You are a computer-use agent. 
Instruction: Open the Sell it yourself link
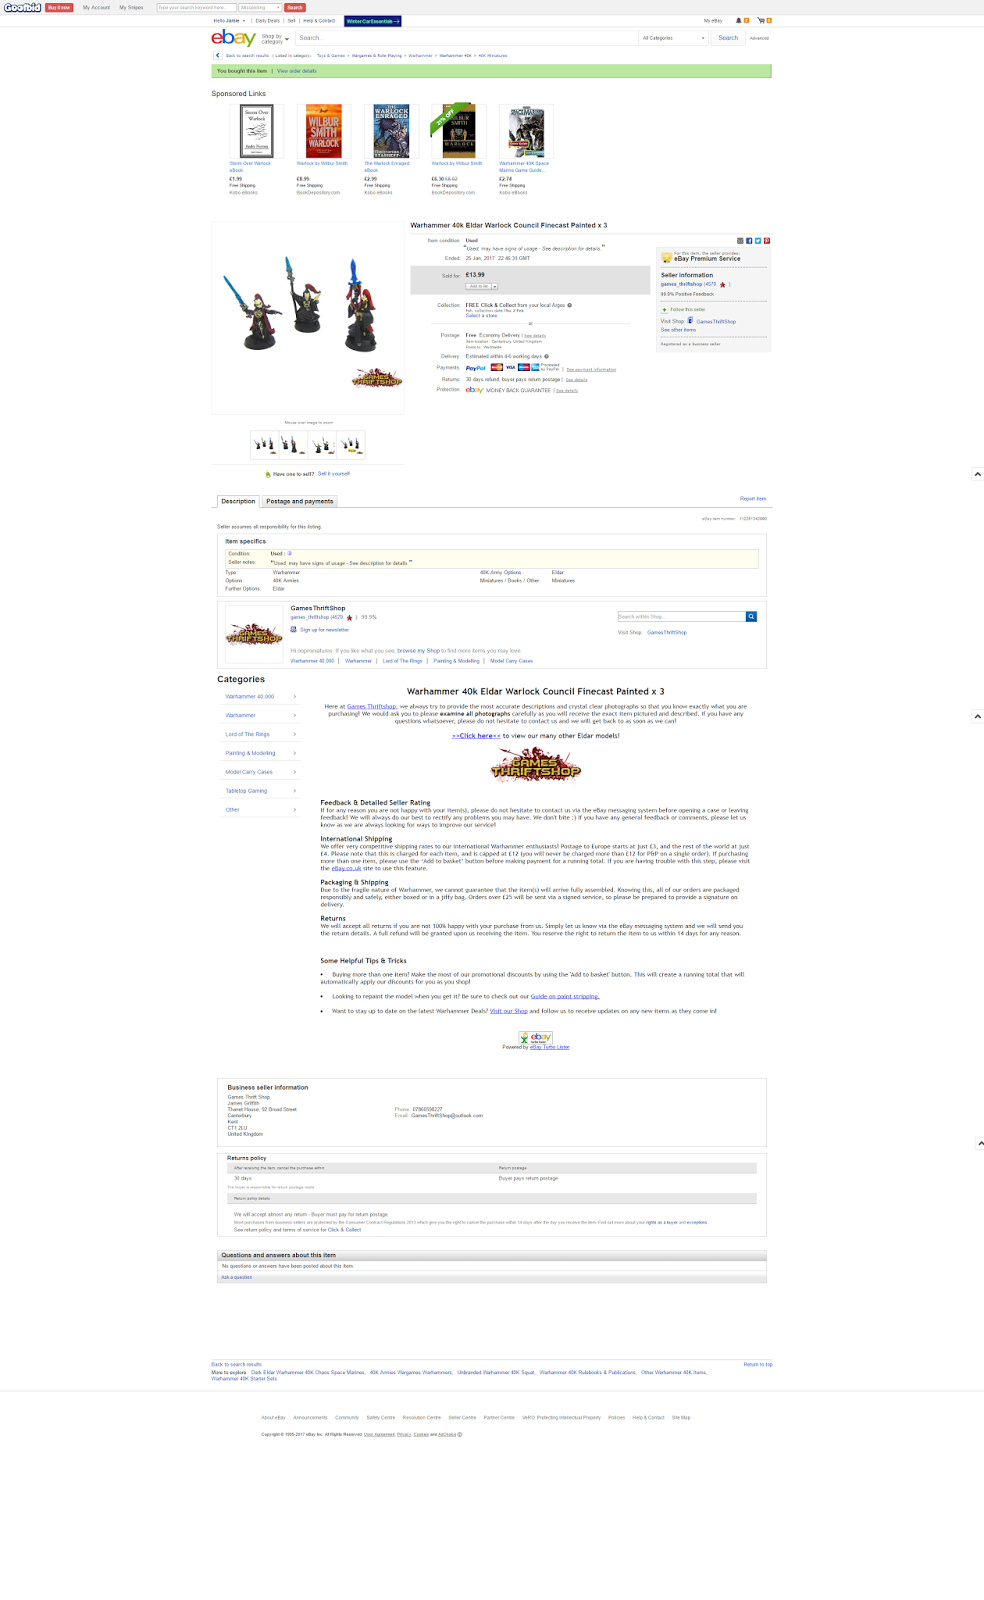click(x=334, y=474)
